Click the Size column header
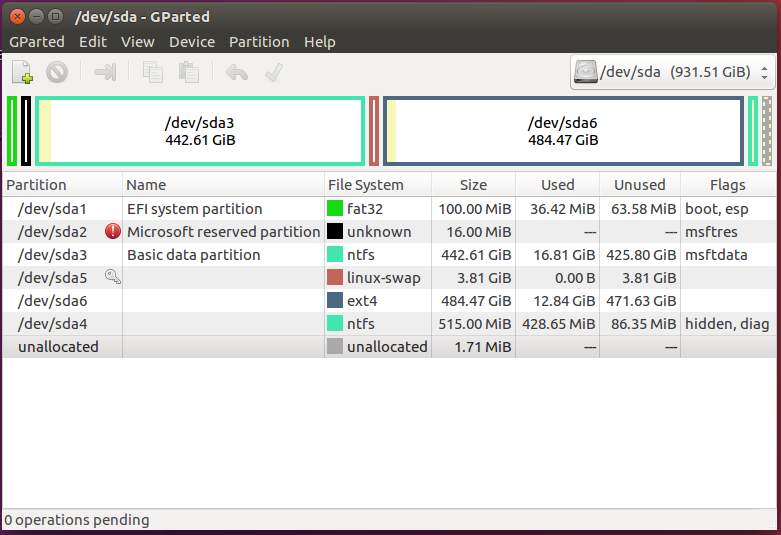 [x=474, y=185]
